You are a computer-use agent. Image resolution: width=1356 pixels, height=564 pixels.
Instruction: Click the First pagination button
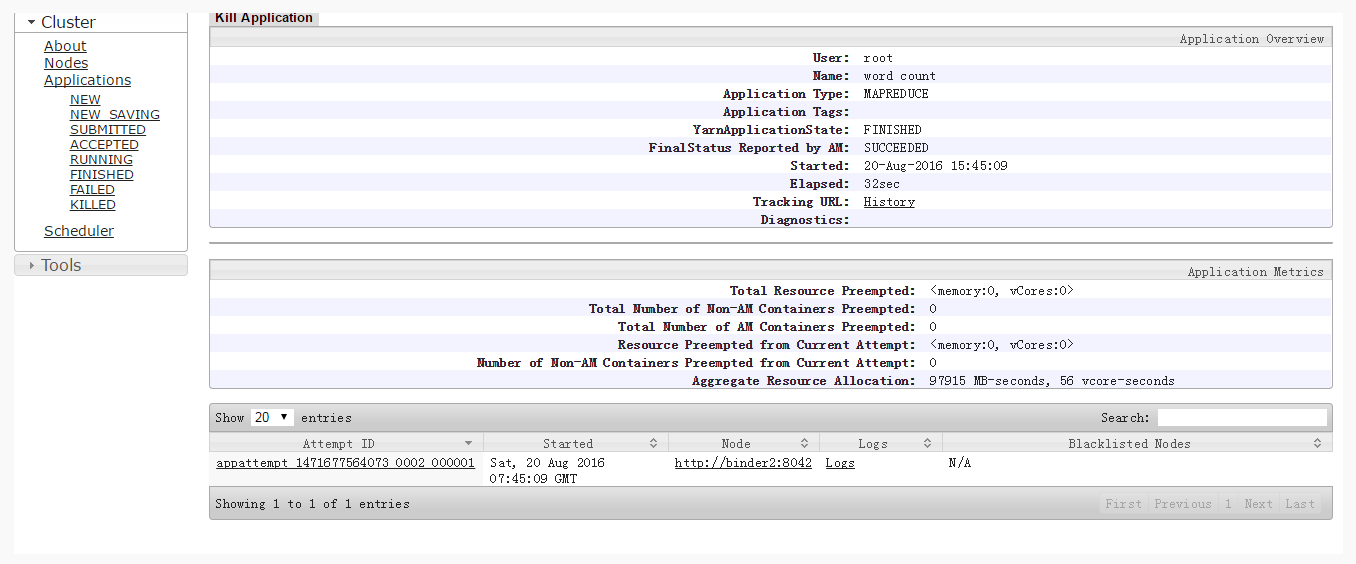(1123, 504)
